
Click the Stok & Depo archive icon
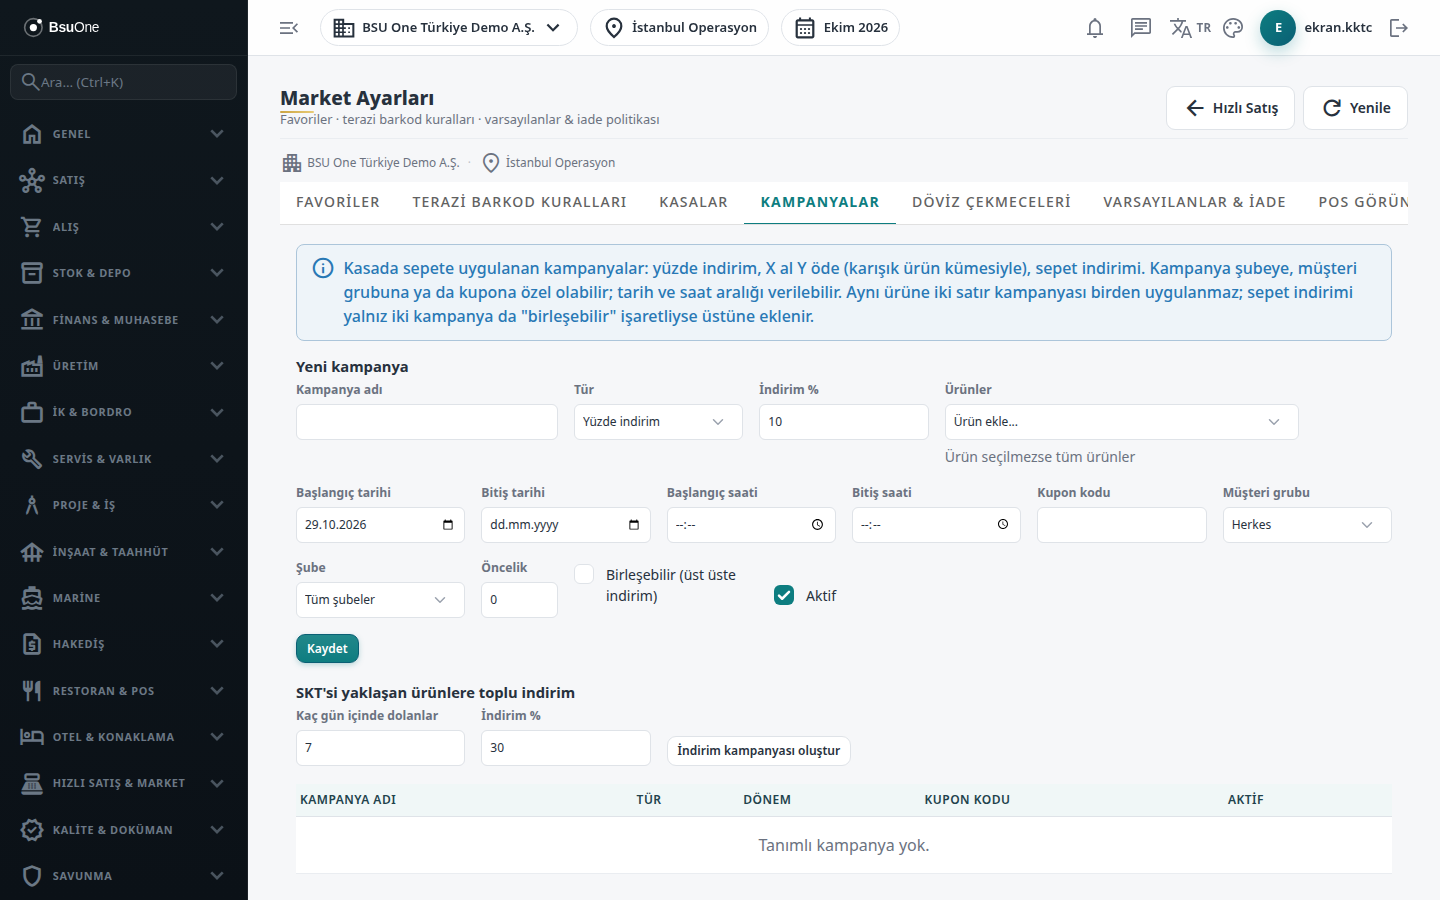pos(32,273)
